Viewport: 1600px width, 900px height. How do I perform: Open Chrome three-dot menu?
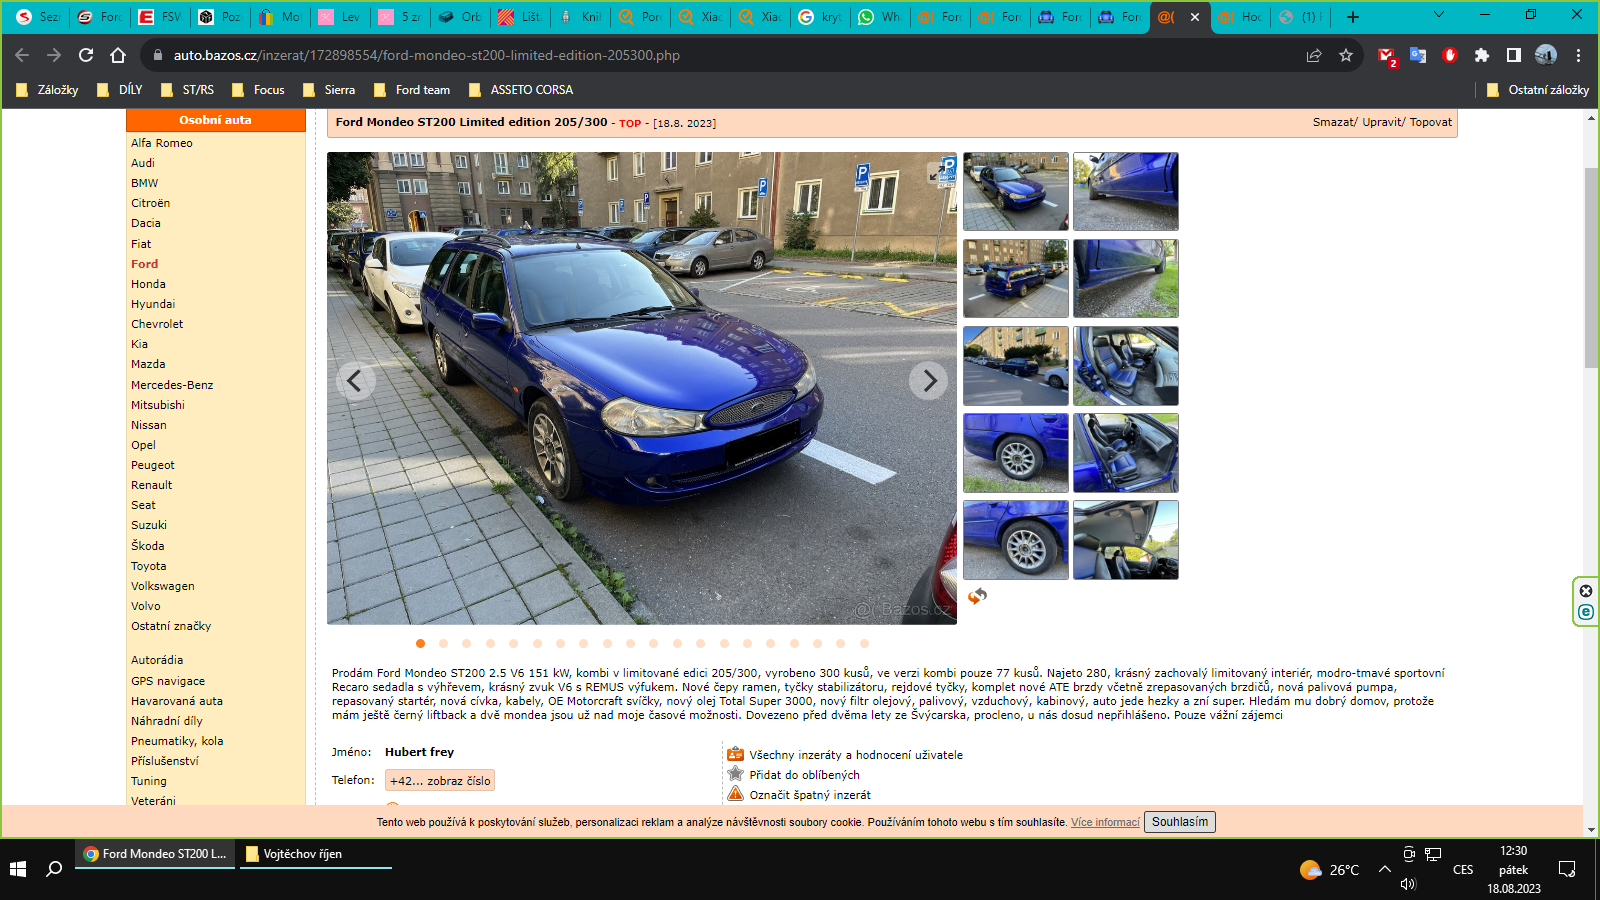[x=1579, y=55]
